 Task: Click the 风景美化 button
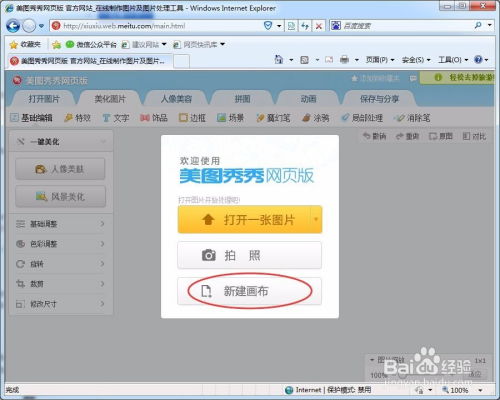point(60,197)
